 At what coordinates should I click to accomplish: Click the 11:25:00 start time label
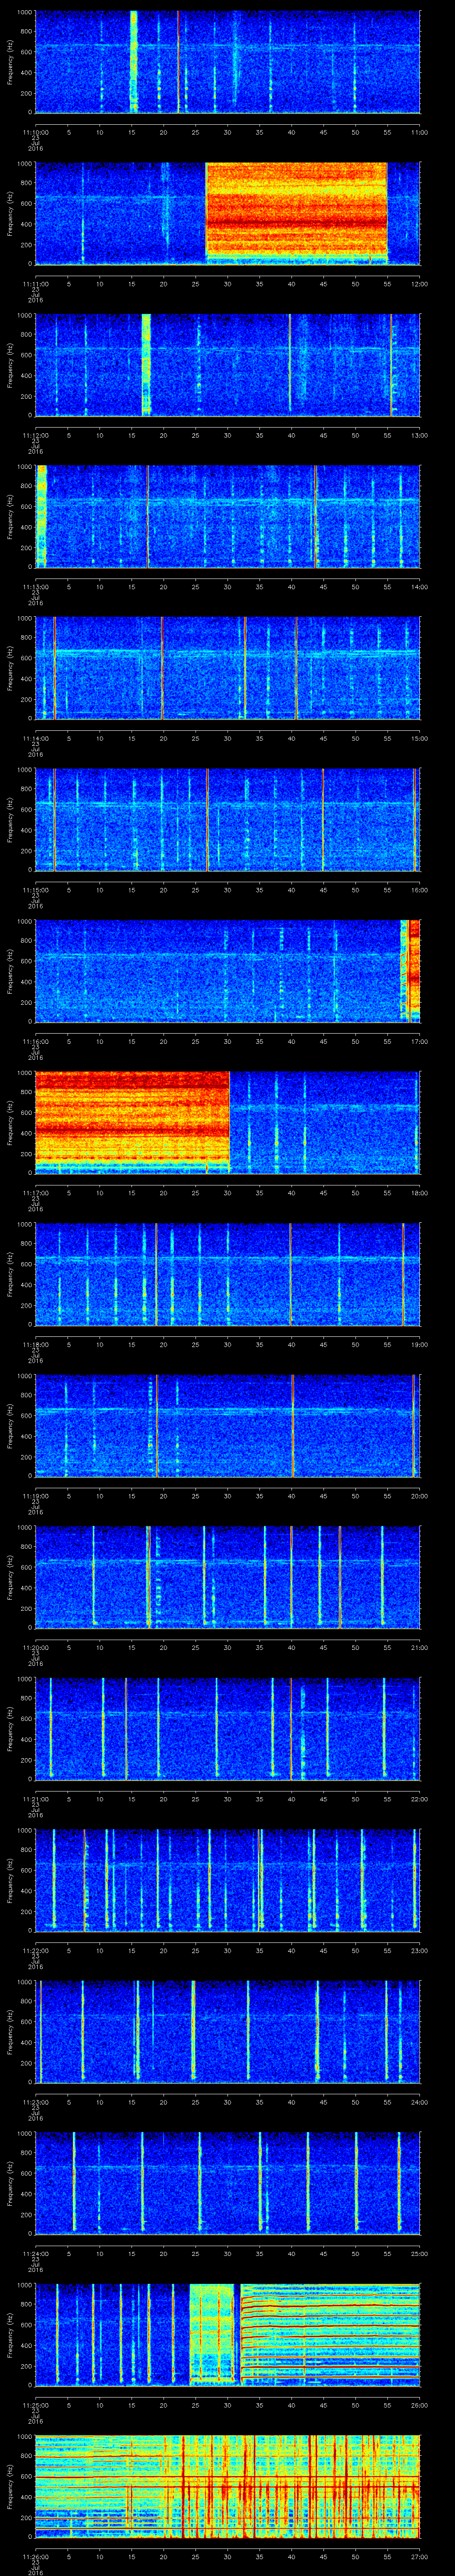click(35, 2405)
